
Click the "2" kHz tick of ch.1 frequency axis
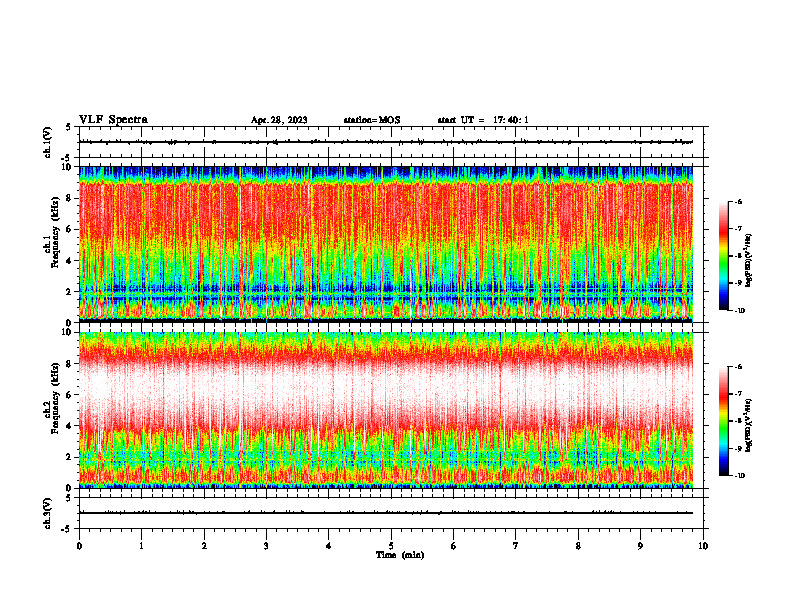[69, 291]
